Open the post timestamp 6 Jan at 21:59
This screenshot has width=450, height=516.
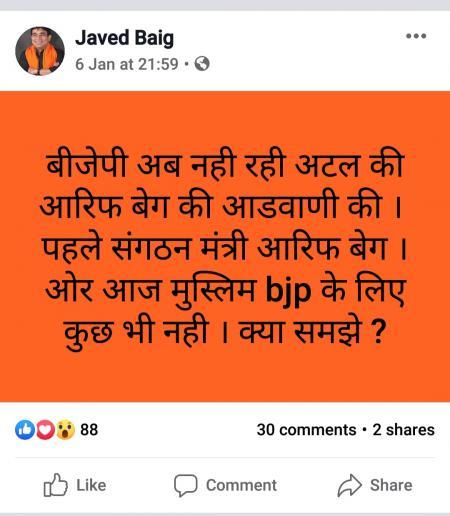[127, 64]
